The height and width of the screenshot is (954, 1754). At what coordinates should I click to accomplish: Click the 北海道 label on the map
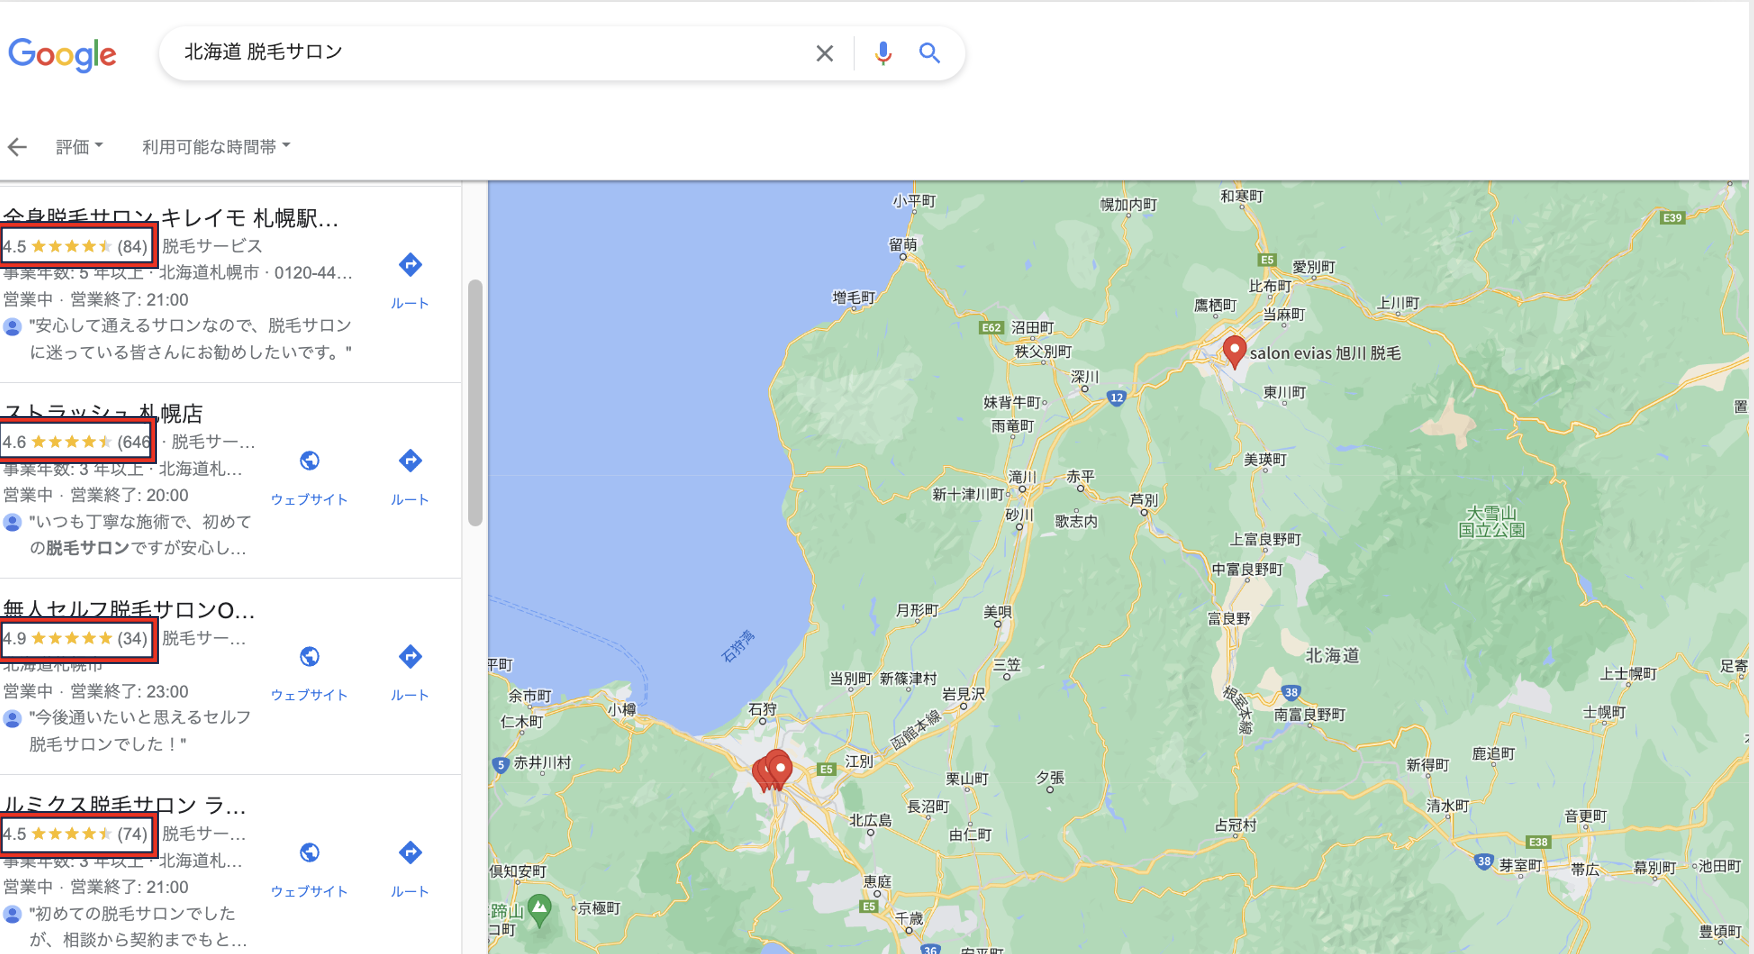pyautogui.click(x=1333, y=655)
